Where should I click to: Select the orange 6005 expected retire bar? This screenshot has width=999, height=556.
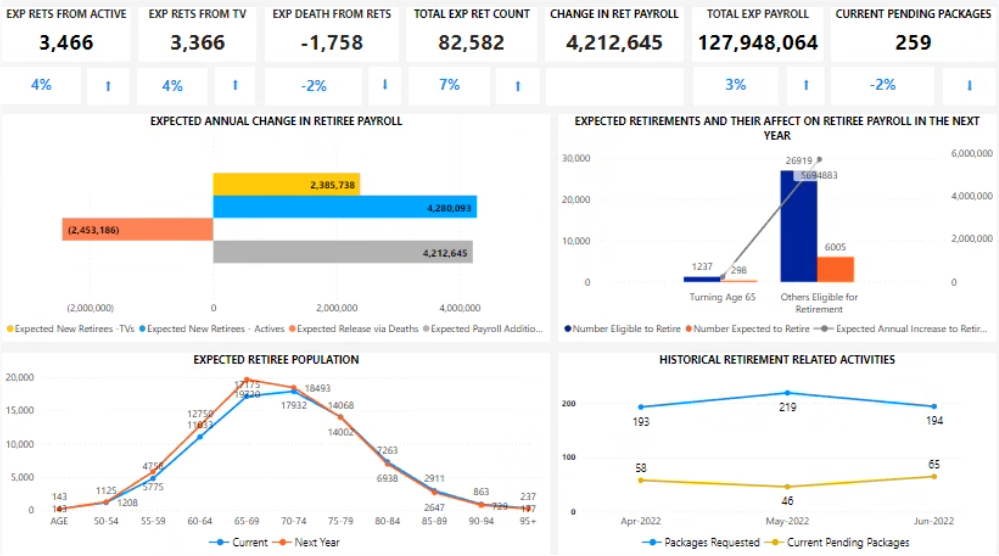point(836,270)
